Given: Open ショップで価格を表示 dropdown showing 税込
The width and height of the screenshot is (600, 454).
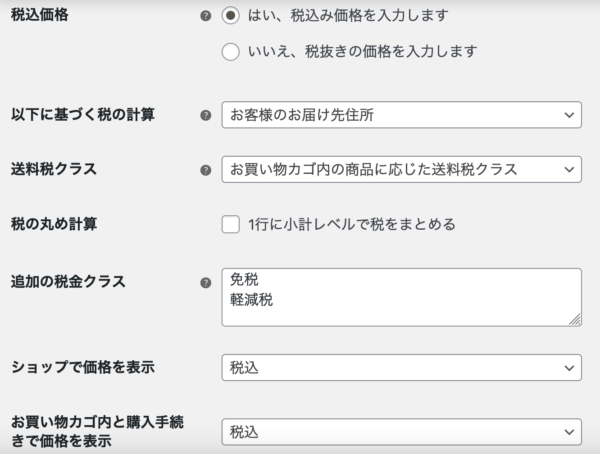Looking at the screenshot, I should pos(401,367).
